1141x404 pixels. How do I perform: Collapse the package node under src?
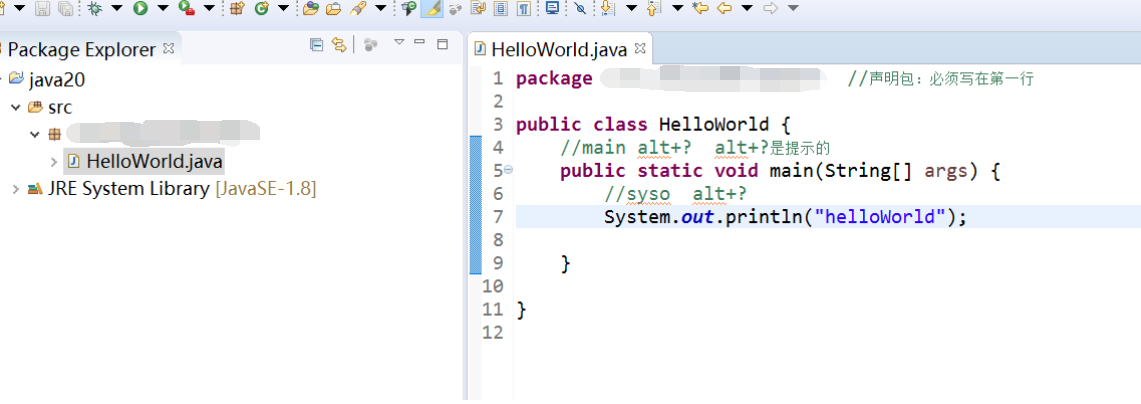coord(34,134)
